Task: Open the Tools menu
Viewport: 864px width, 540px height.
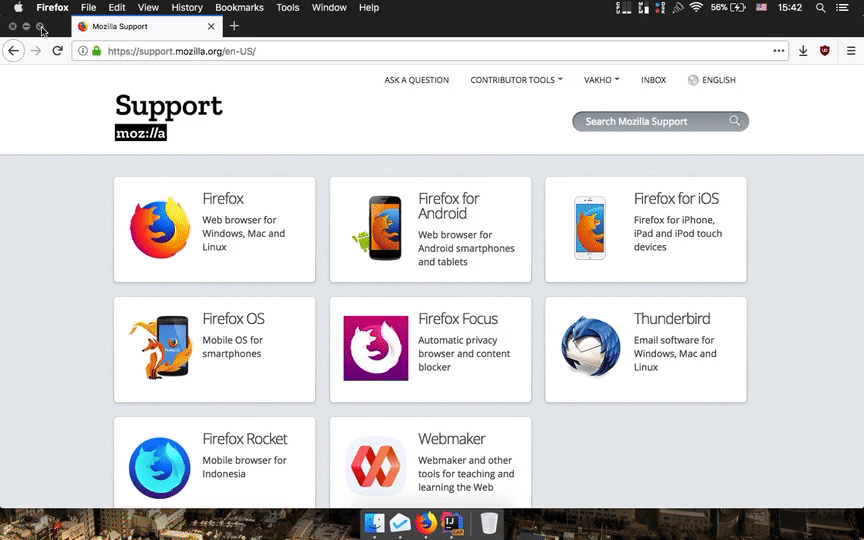Action: pos(288,8)
